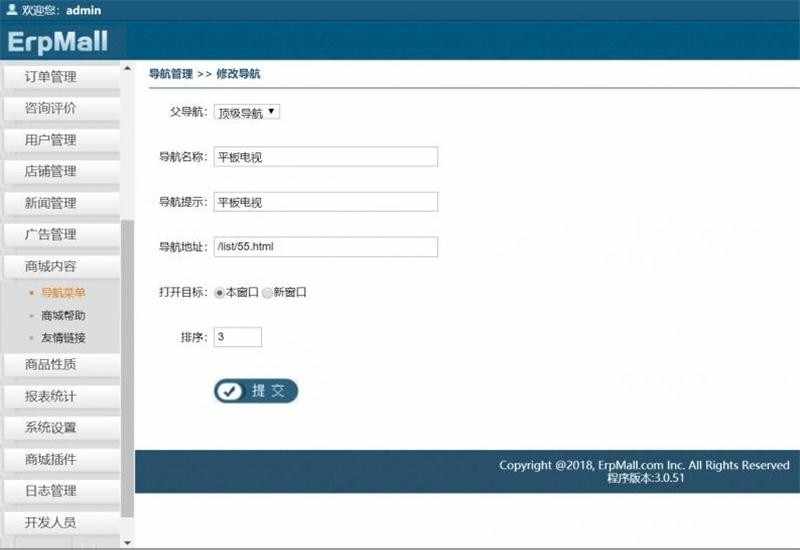Expand the 店铺管理 sidebar menu
The image size is (800, 550).
pyautogui.click(x=61, y=171)
